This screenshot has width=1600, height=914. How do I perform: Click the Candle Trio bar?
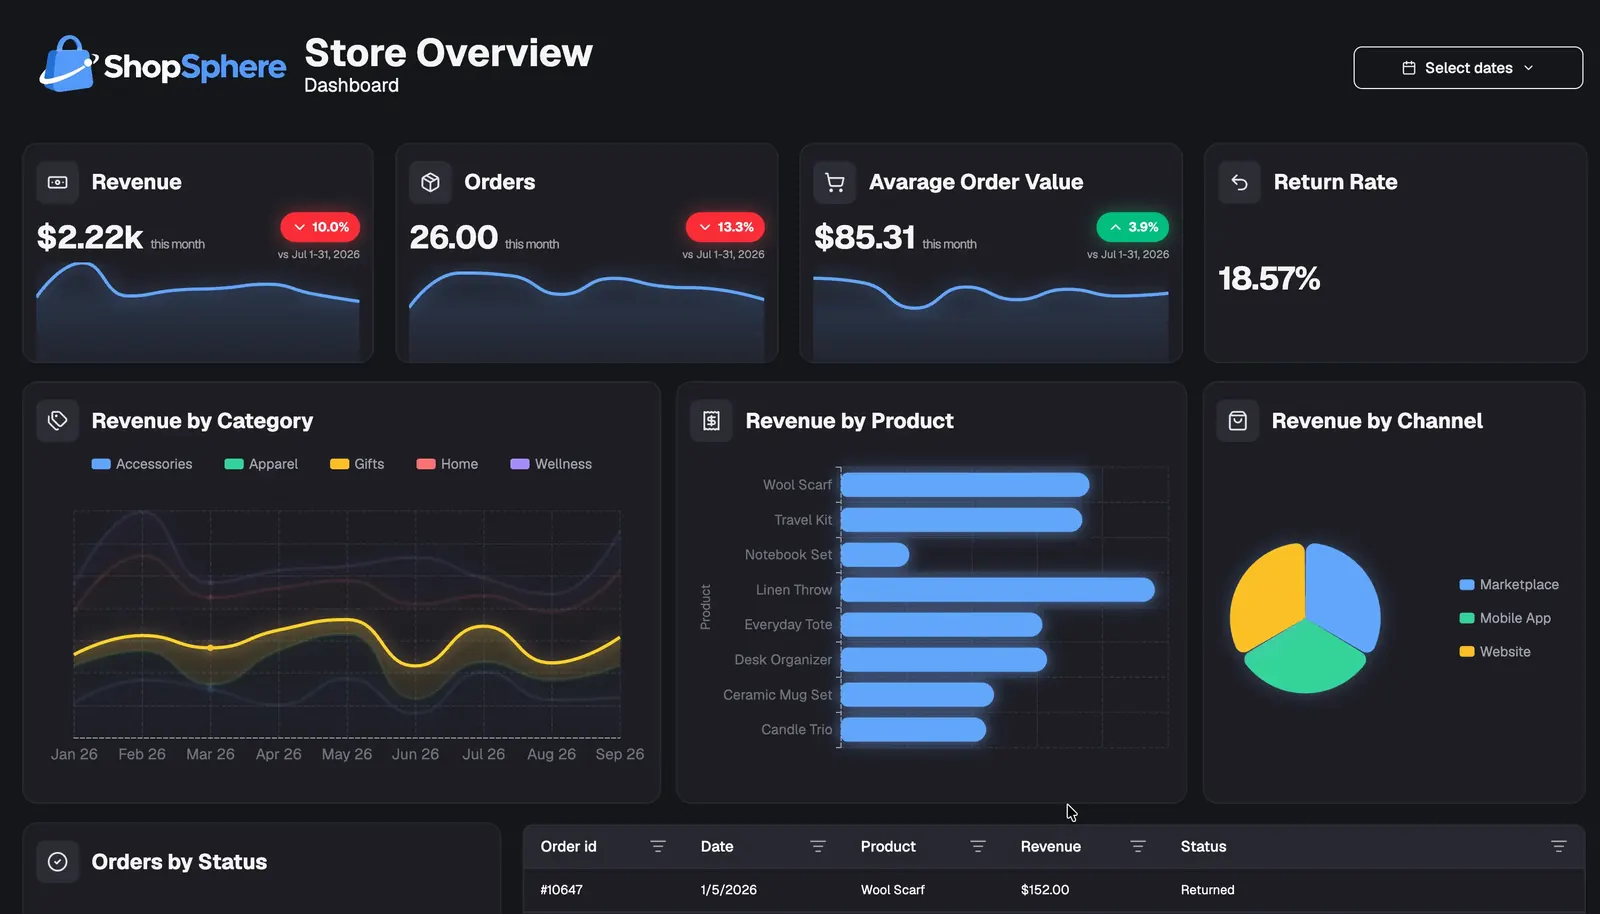913,730
